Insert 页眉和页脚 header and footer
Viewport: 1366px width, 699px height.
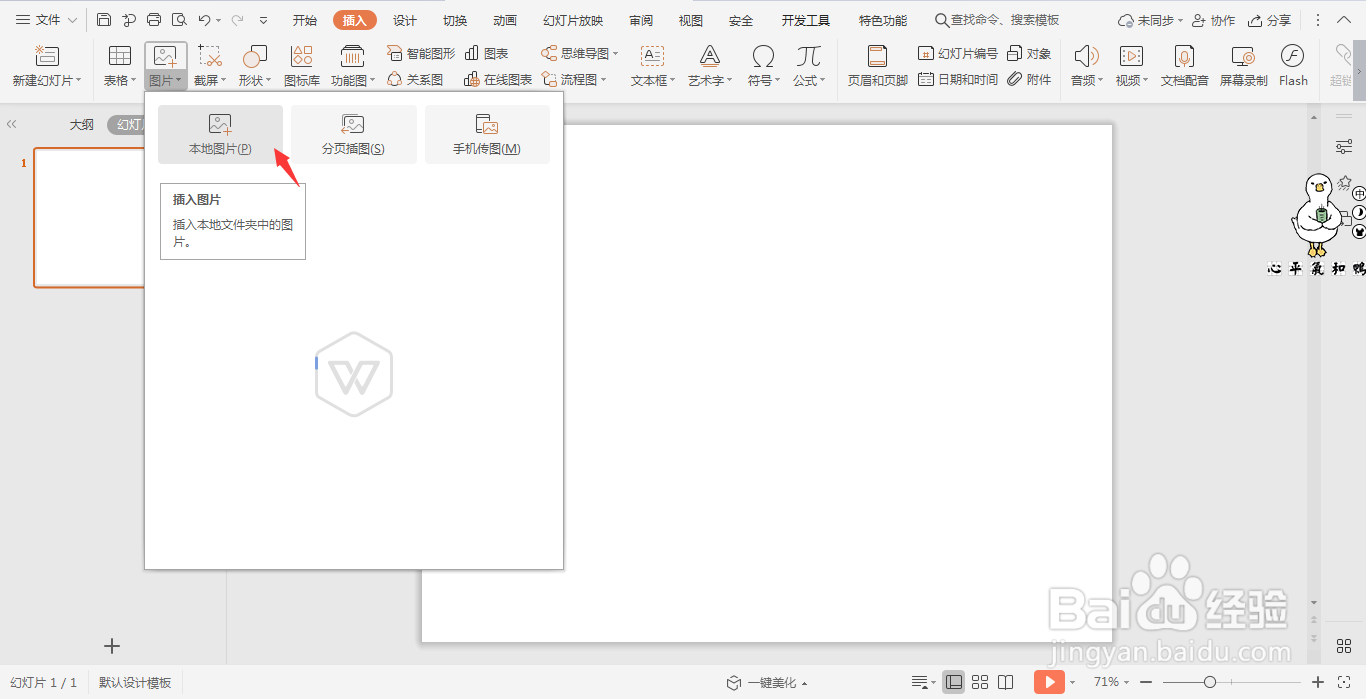point(877,66)
